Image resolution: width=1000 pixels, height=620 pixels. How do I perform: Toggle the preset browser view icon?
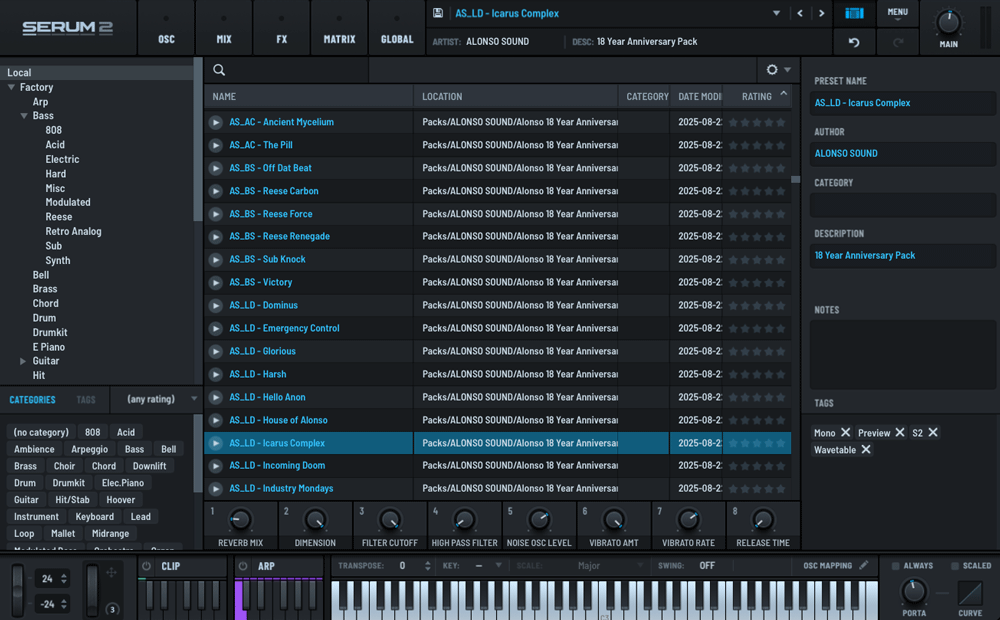tap(854, 13)
